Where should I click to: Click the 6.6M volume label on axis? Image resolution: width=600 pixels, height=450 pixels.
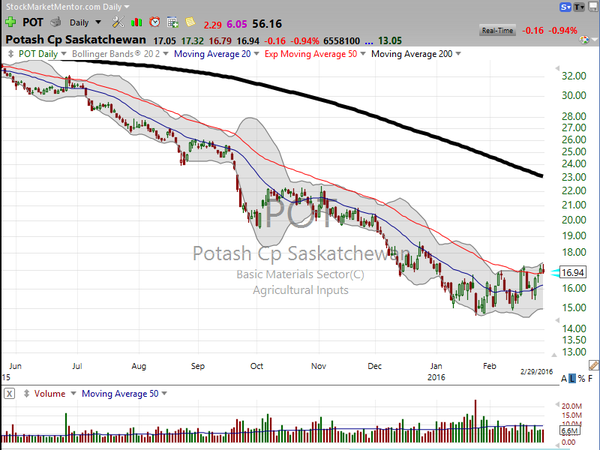(571, 430)
